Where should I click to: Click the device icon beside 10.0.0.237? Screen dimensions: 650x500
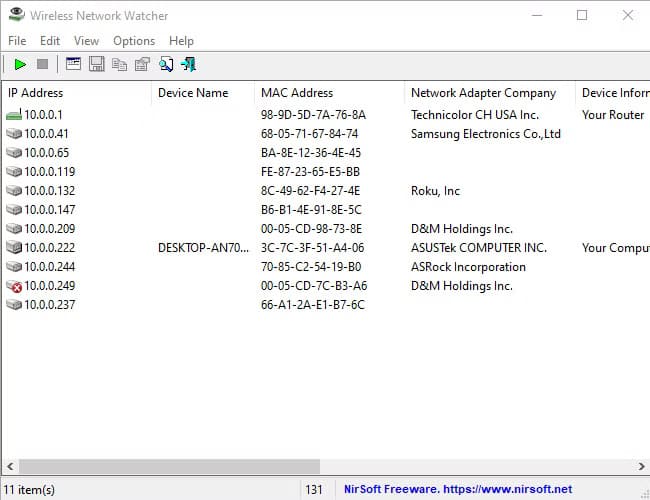coord(14,305)
